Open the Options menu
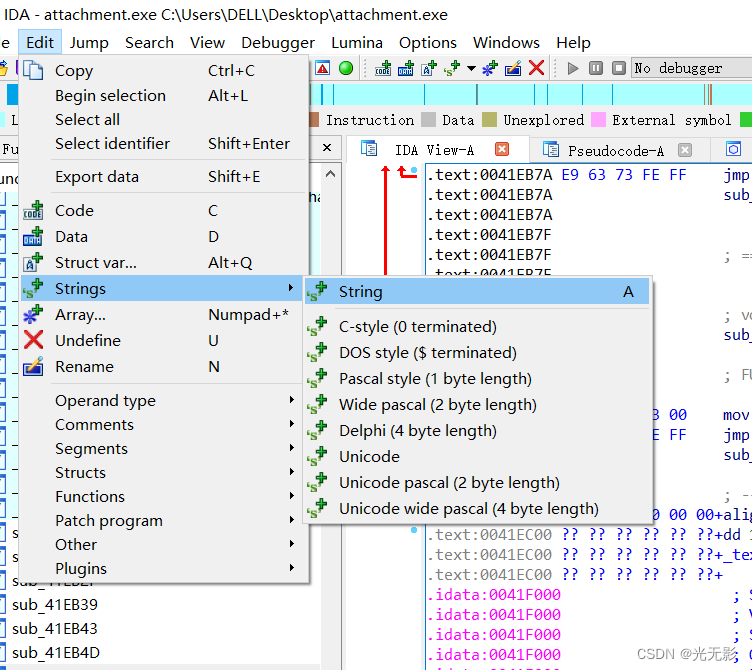This screenshot has width=752, height=670. coord(428,42)
